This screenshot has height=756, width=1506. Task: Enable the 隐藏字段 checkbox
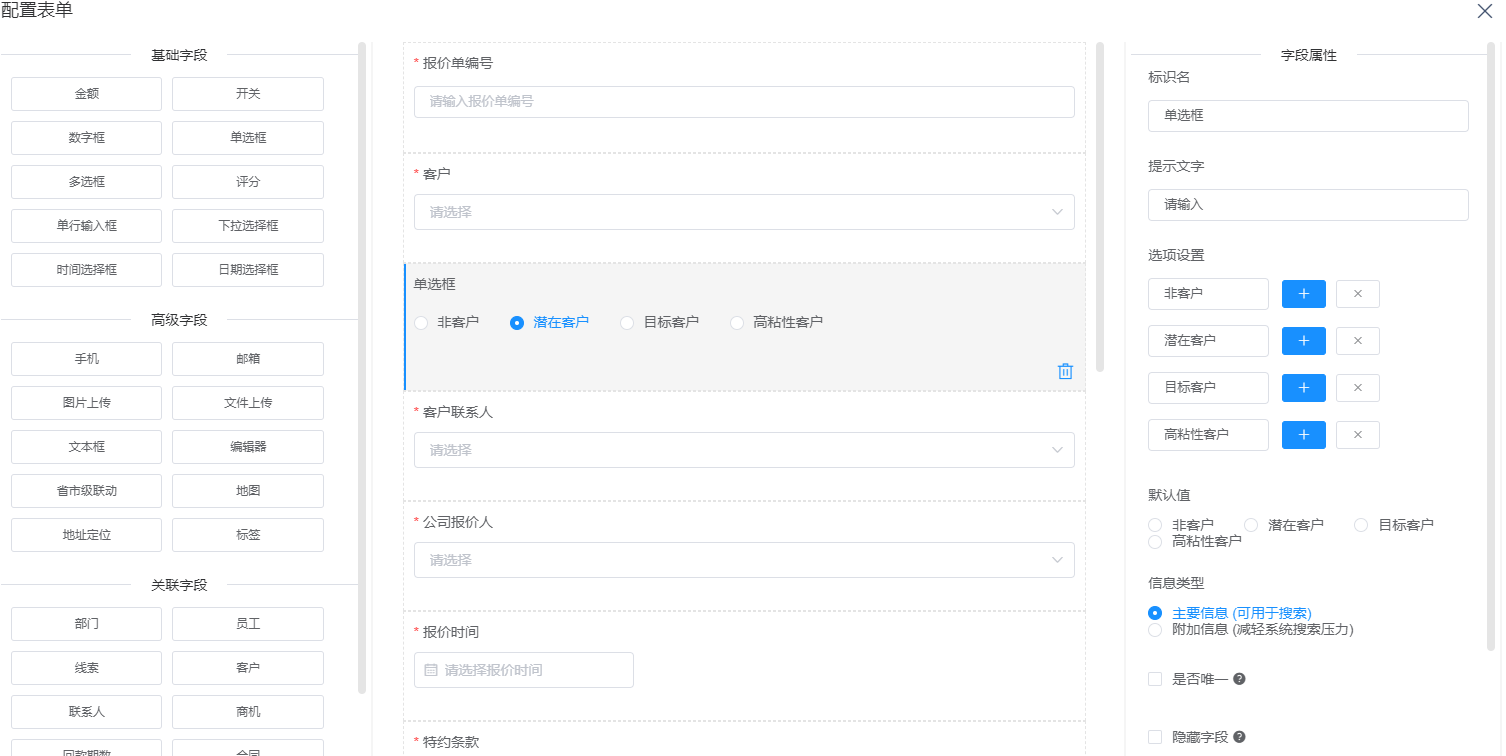1155,737
